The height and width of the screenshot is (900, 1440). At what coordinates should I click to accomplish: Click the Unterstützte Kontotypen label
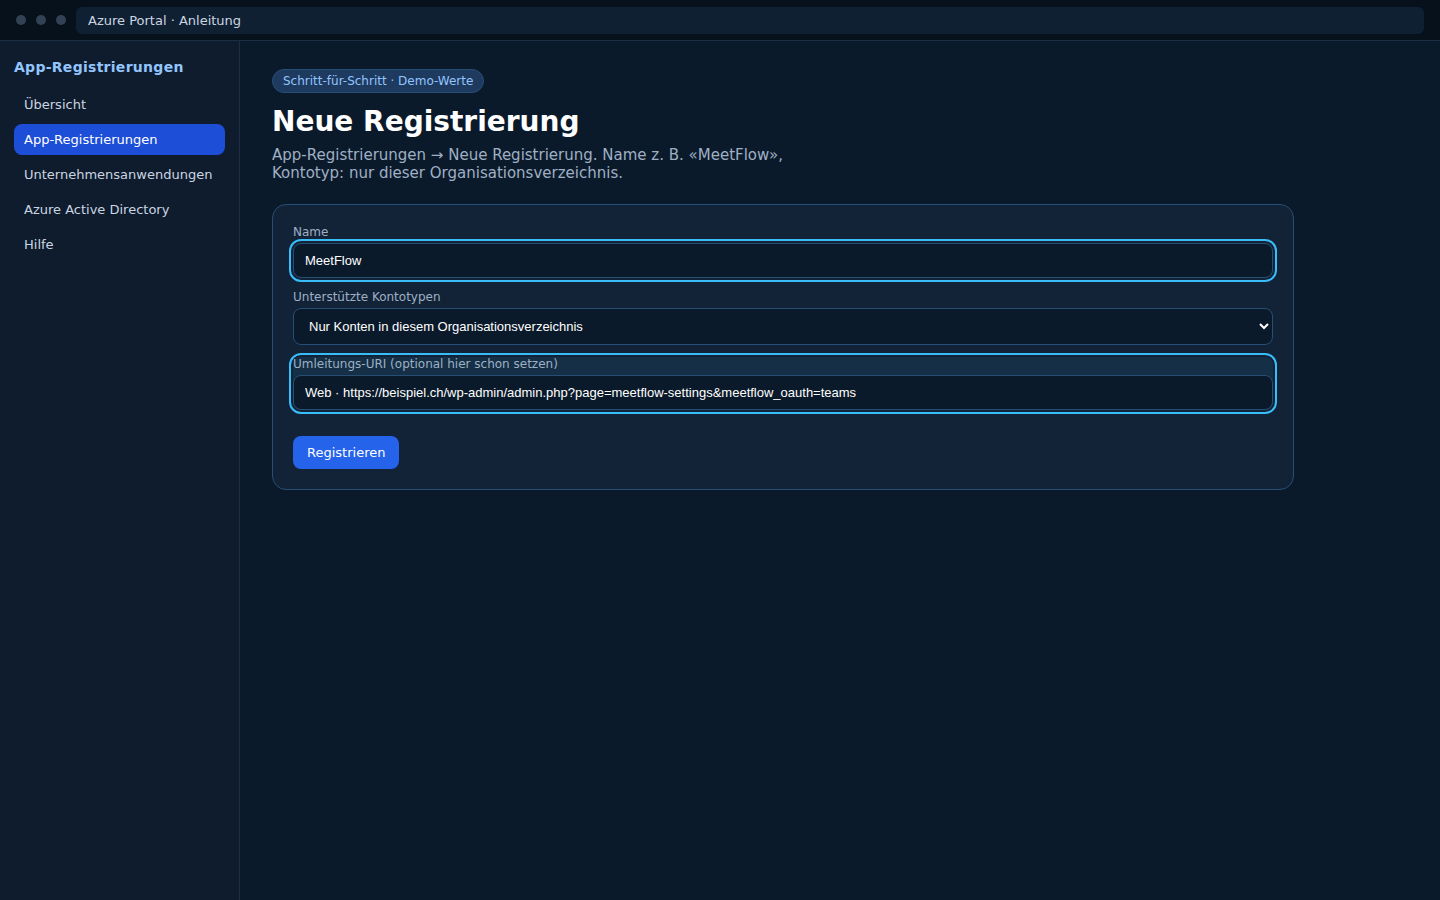(366, 297)
